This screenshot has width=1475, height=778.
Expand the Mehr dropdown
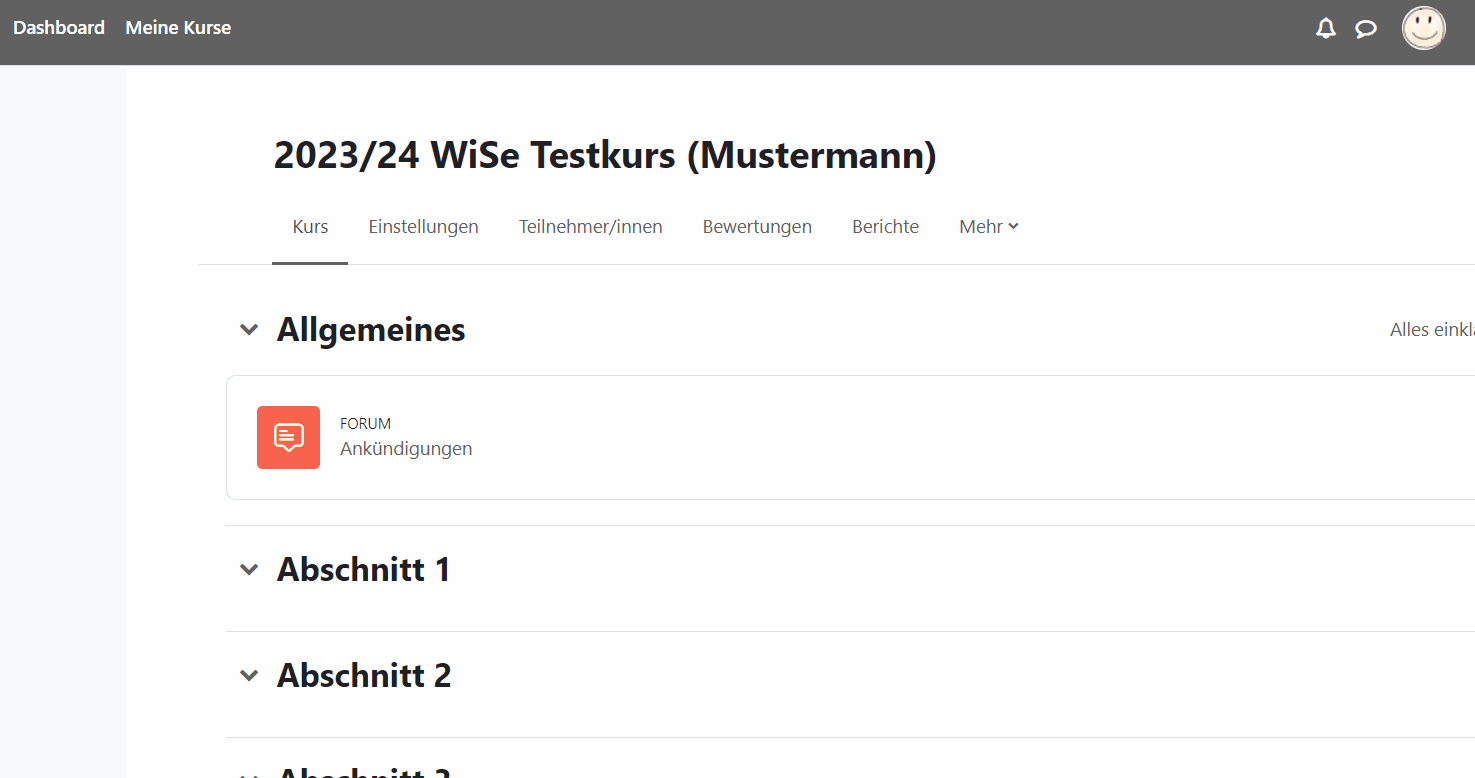[x=988, y=226]
